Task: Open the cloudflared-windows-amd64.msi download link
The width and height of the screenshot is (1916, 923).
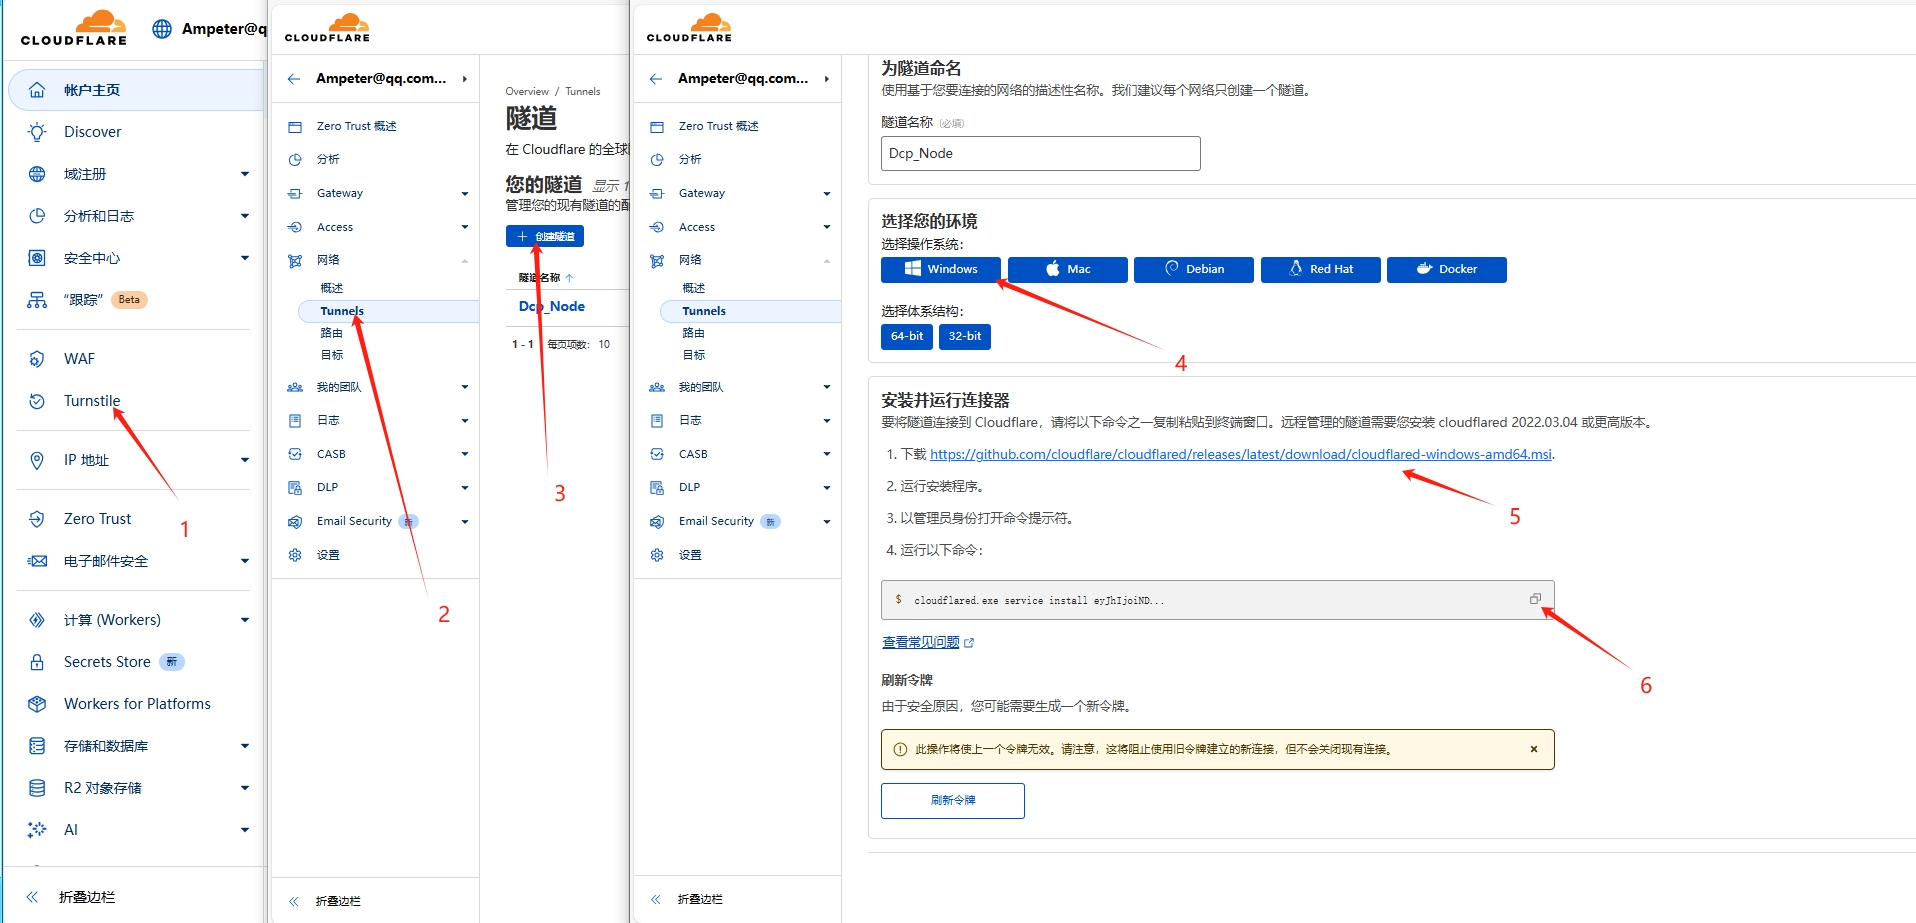Action: pos(1241,454)
